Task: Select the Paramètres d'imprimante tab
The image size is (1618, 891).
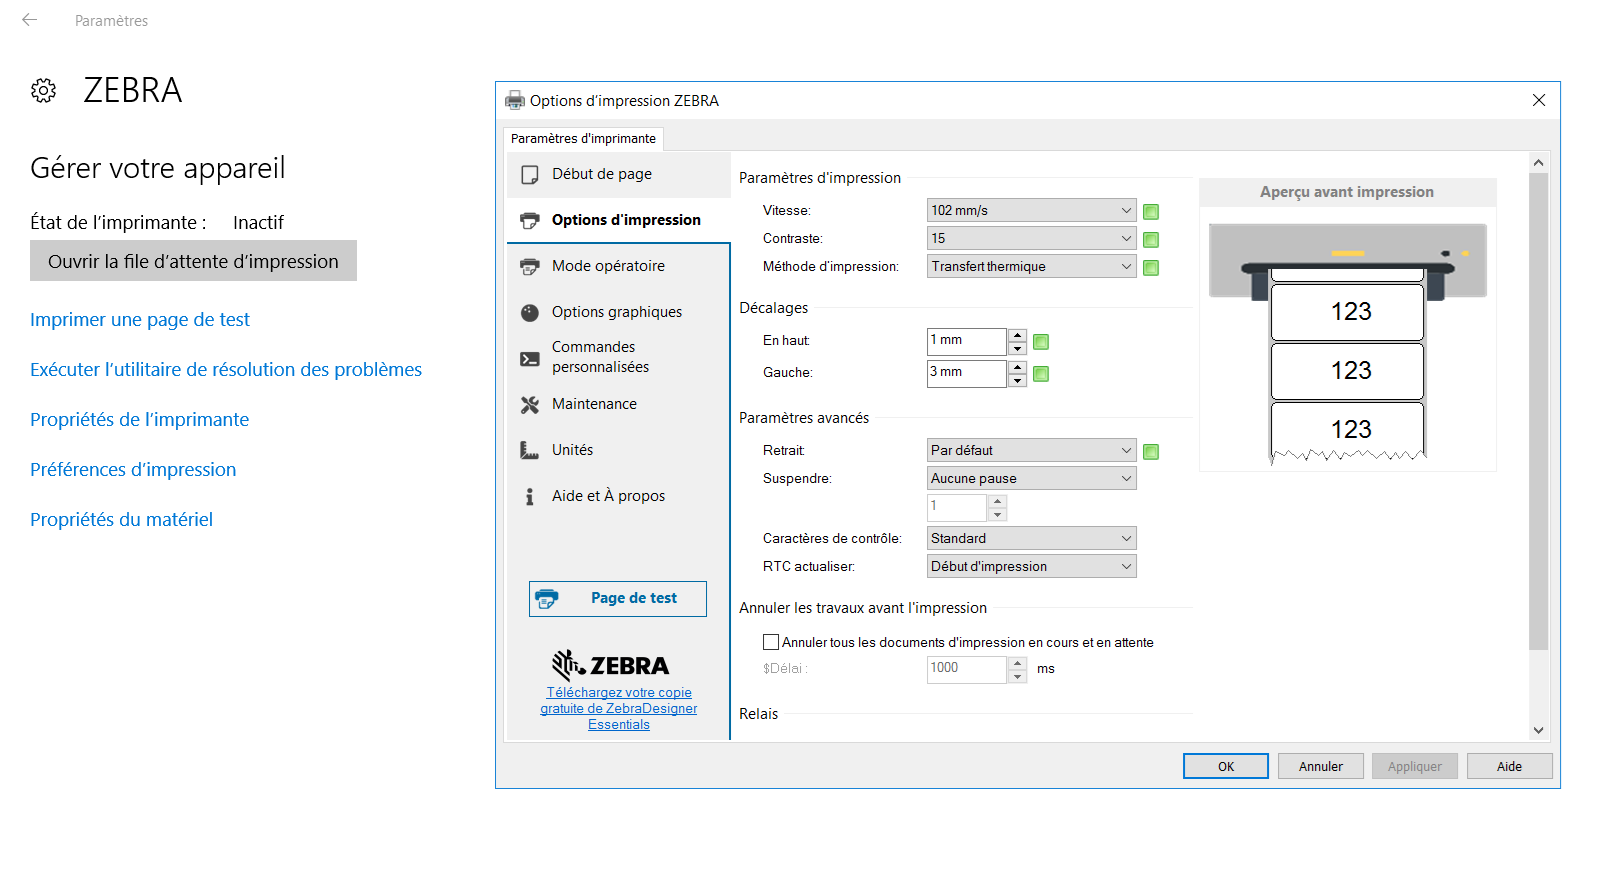Action: (583, 138)
